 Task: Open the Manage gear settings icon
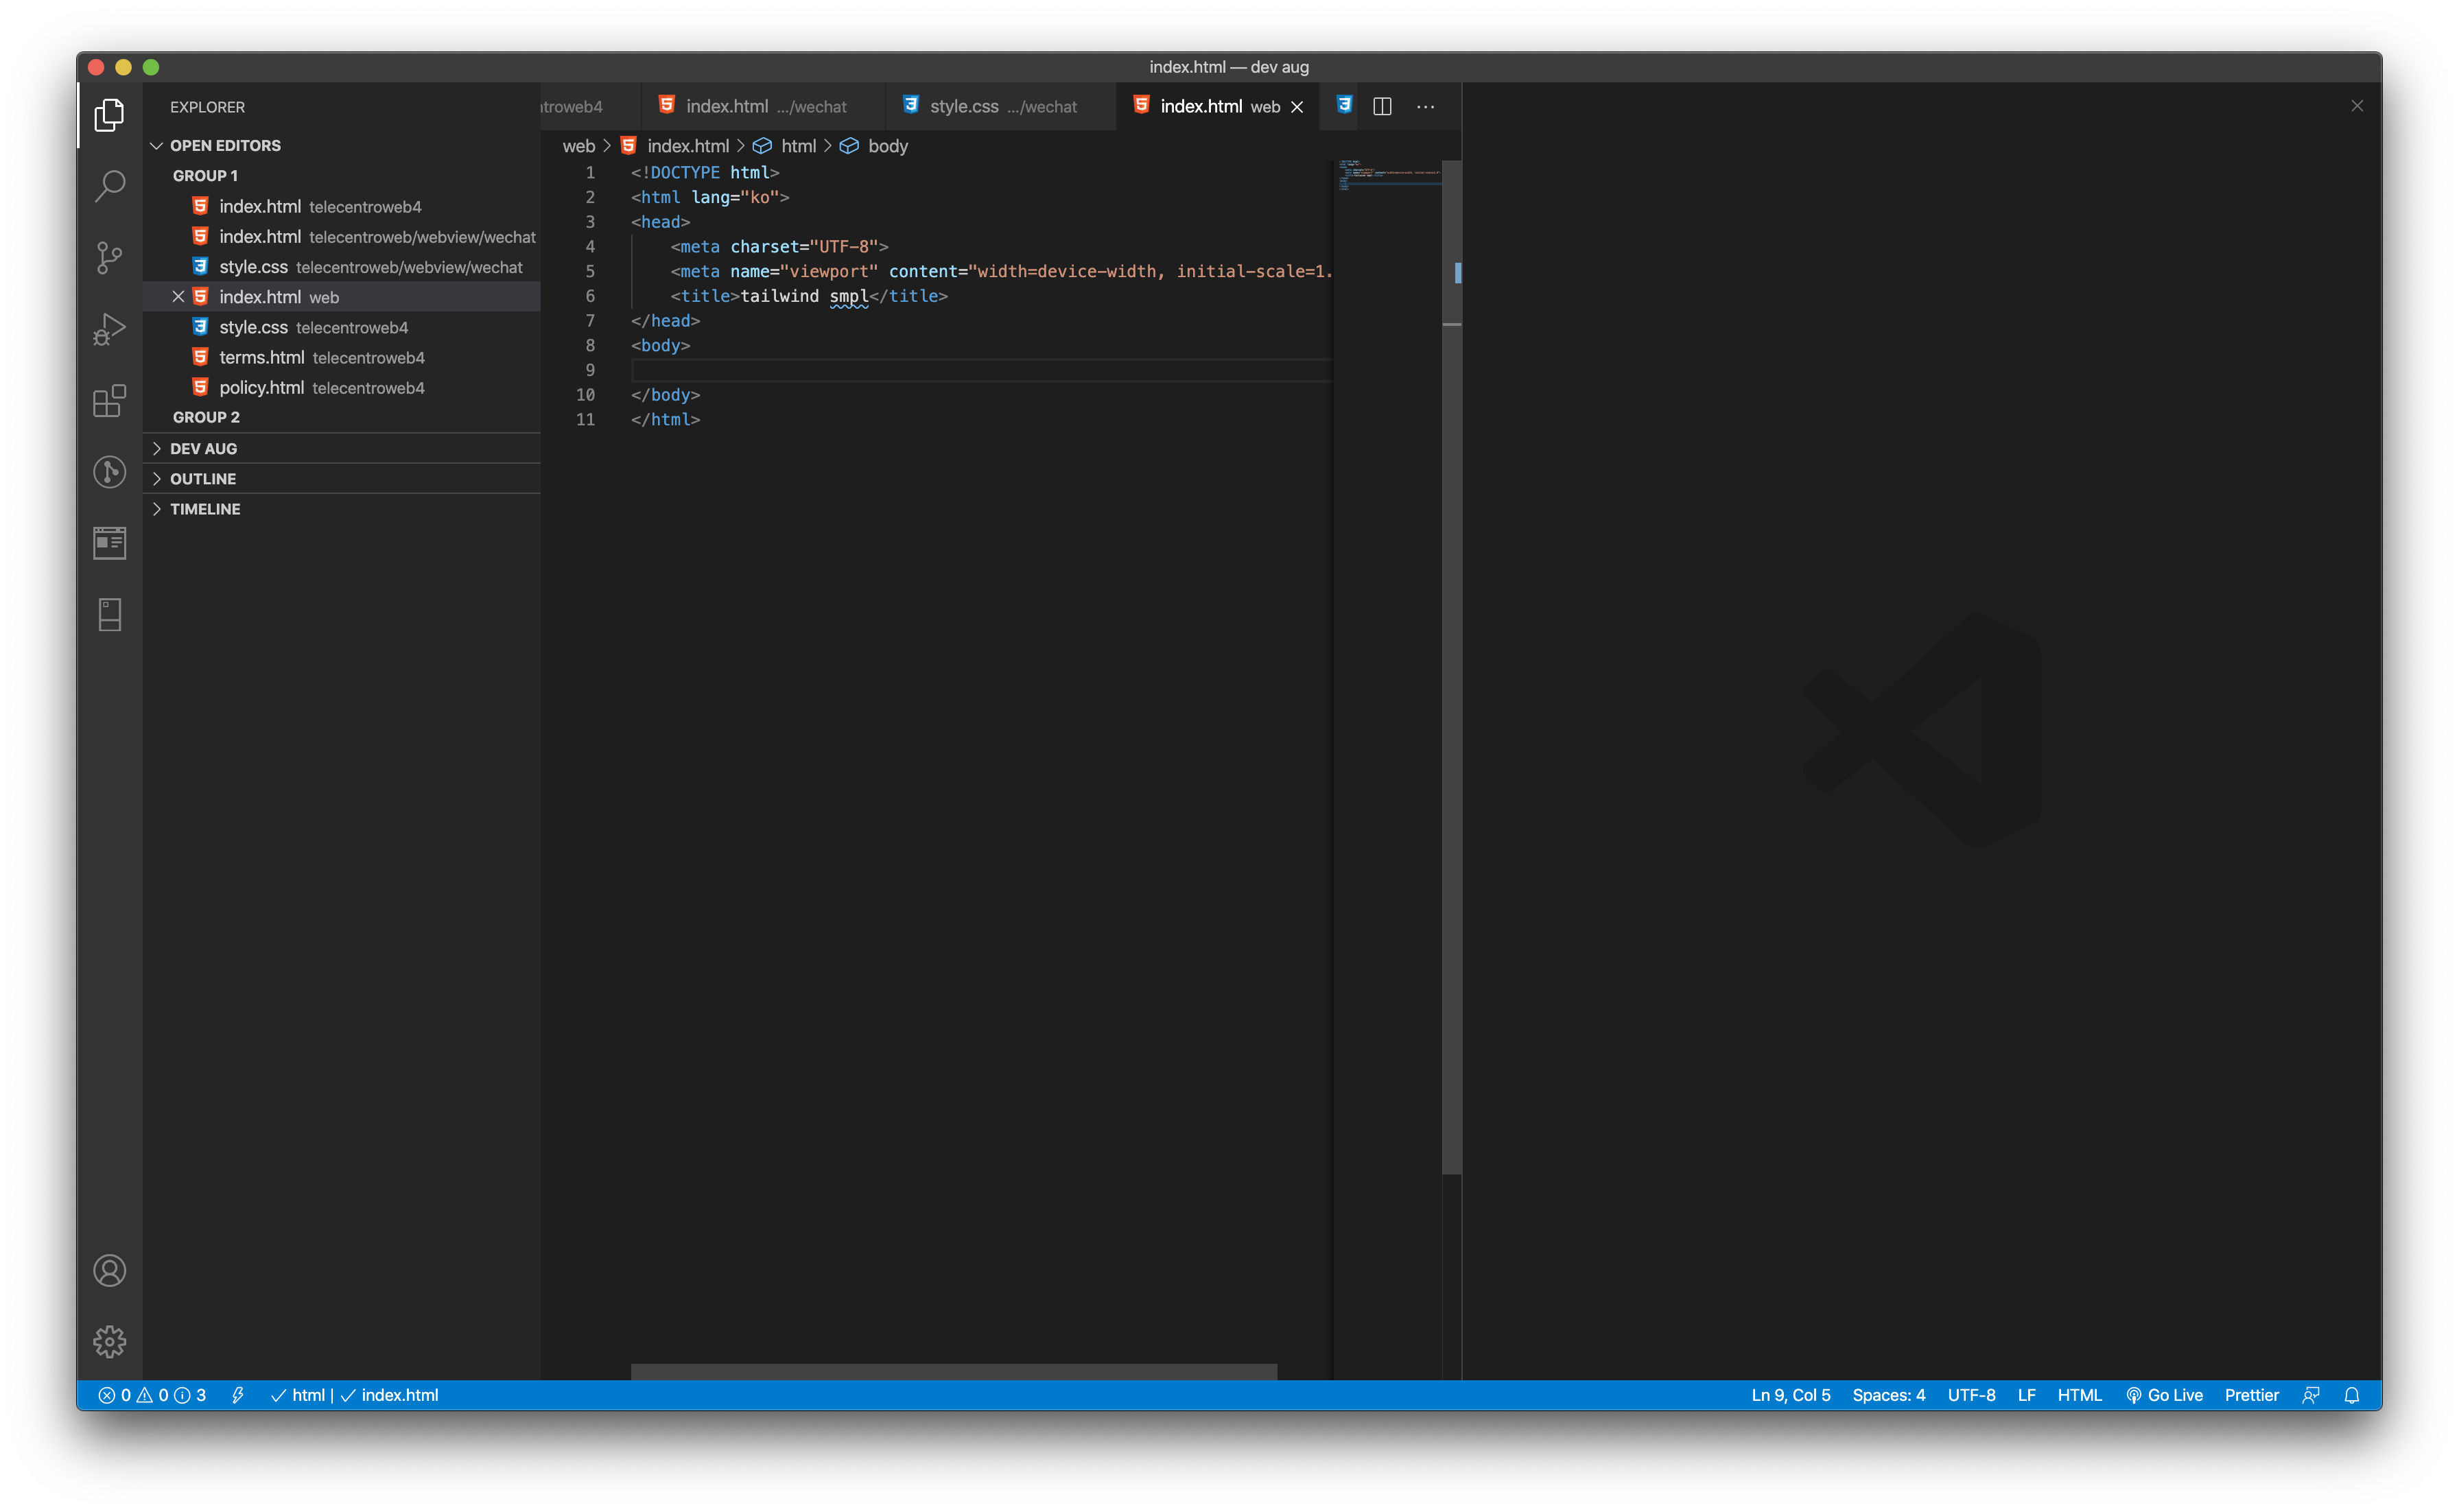pyautogui.click(x=109, y=1341)
